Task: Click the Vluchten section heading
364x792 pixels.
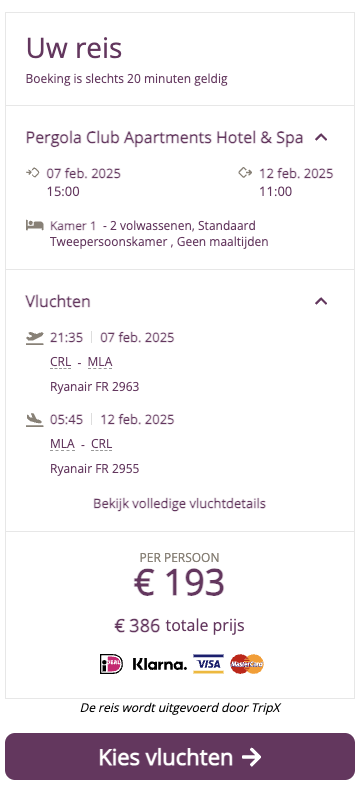Action: pos(58,301)
